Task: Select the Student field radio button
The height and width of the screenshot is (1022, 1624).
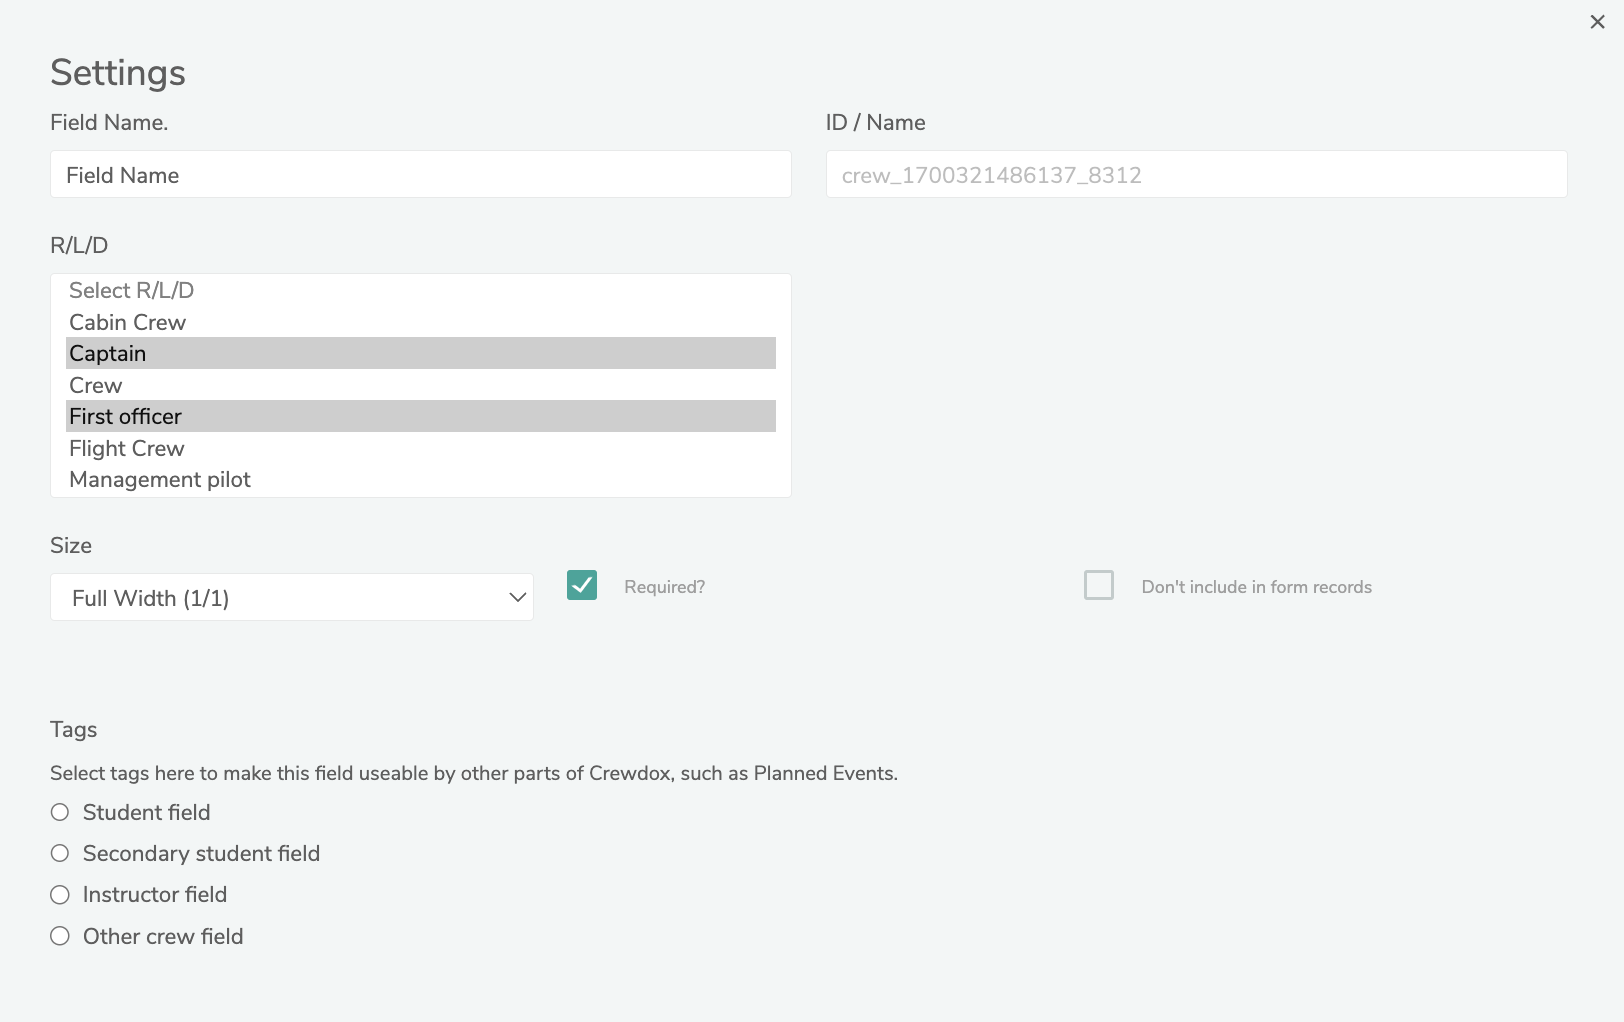Action: (x=60, y=812)
